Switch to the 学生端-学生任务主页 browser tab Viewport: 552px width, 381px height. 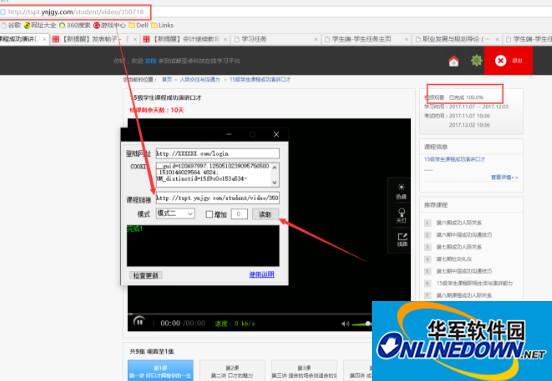(x=366, y=39)
